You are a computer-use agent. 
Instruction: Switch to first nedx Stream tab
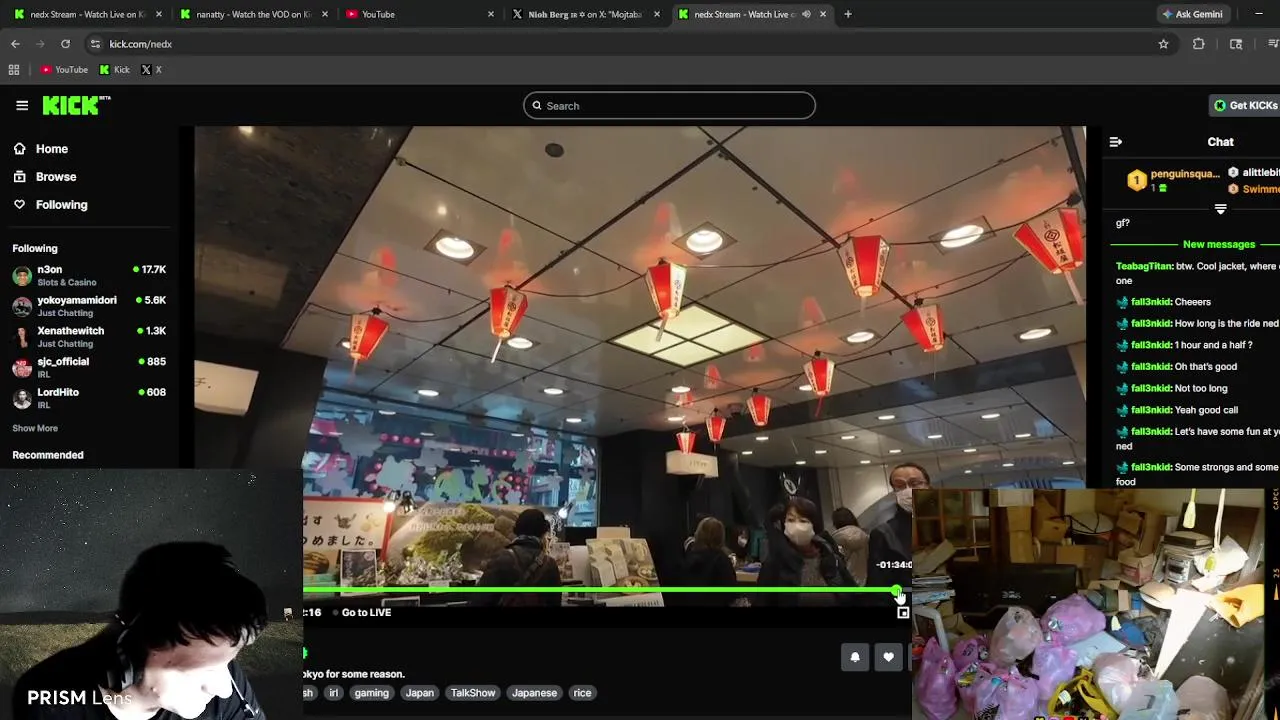(86, 14)
